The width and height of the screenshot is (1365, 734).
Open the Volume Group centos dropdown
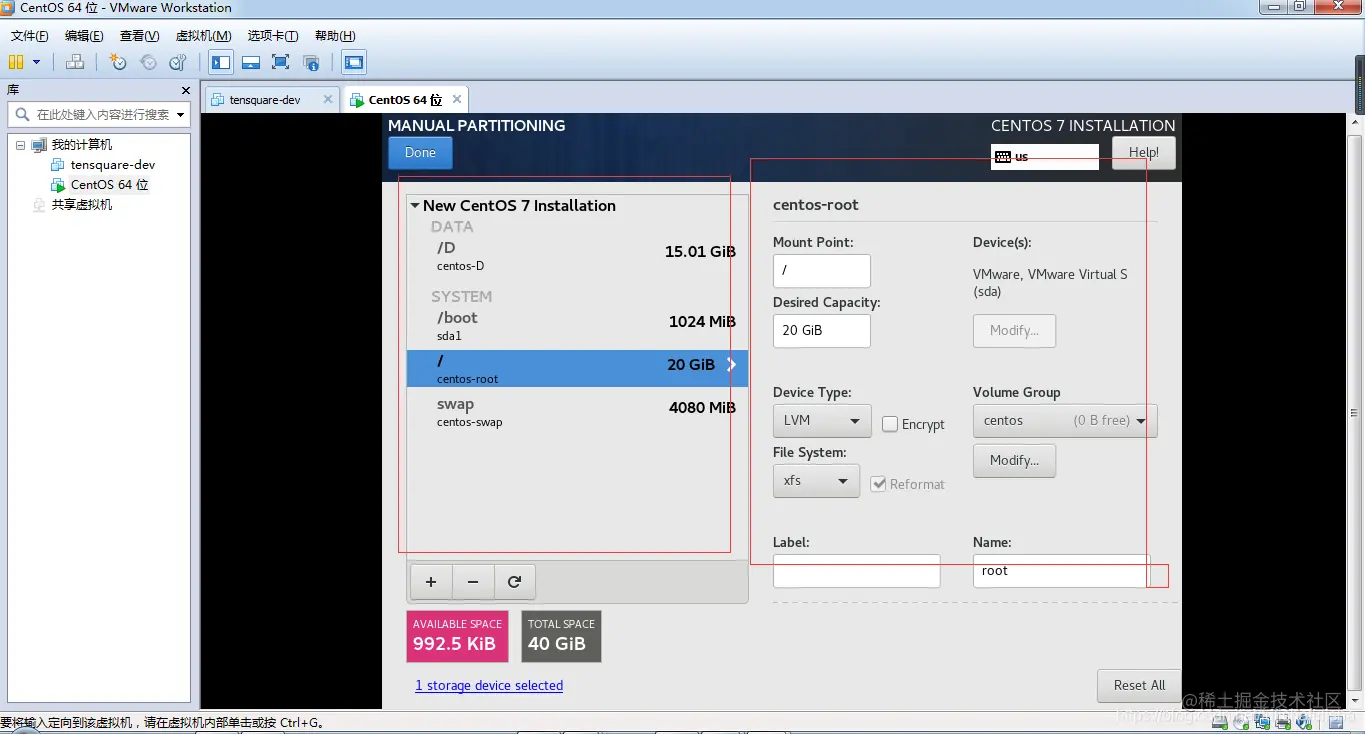point(1065,421)
